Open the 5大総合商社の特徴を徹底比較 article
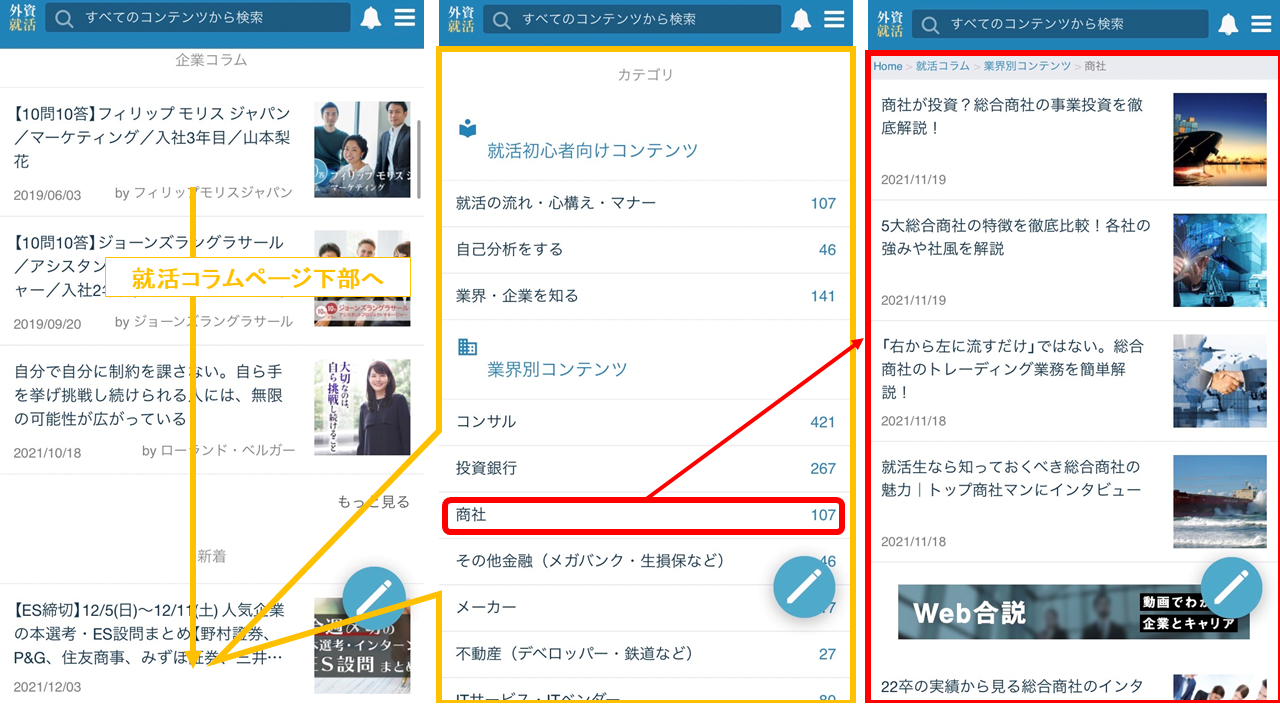1280x705 pixels. [1015, 237]
